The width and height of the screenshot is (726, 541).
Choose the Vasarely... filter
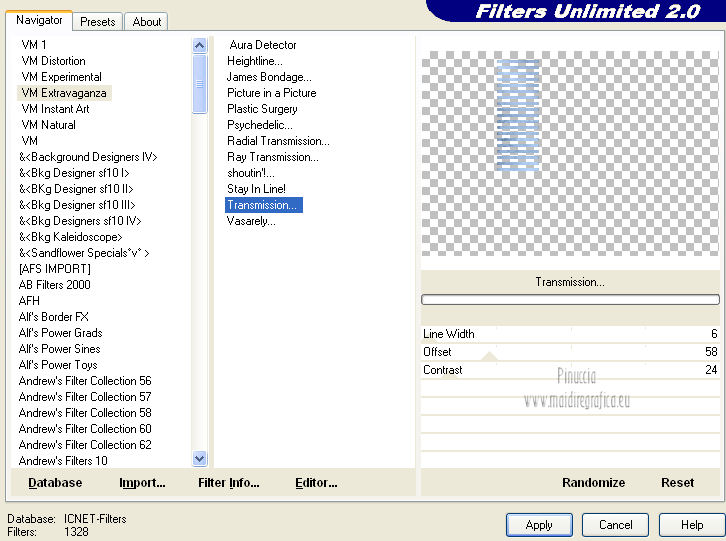tap(251, 221)
